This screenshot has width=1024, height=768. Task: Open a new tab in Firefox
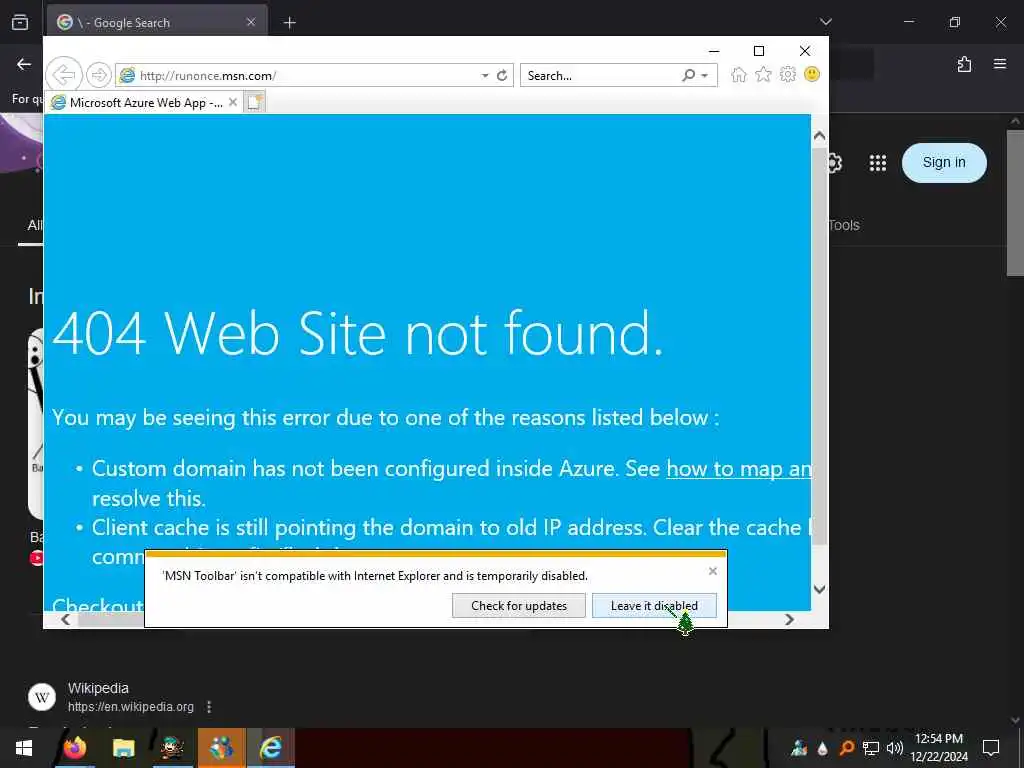289,23
